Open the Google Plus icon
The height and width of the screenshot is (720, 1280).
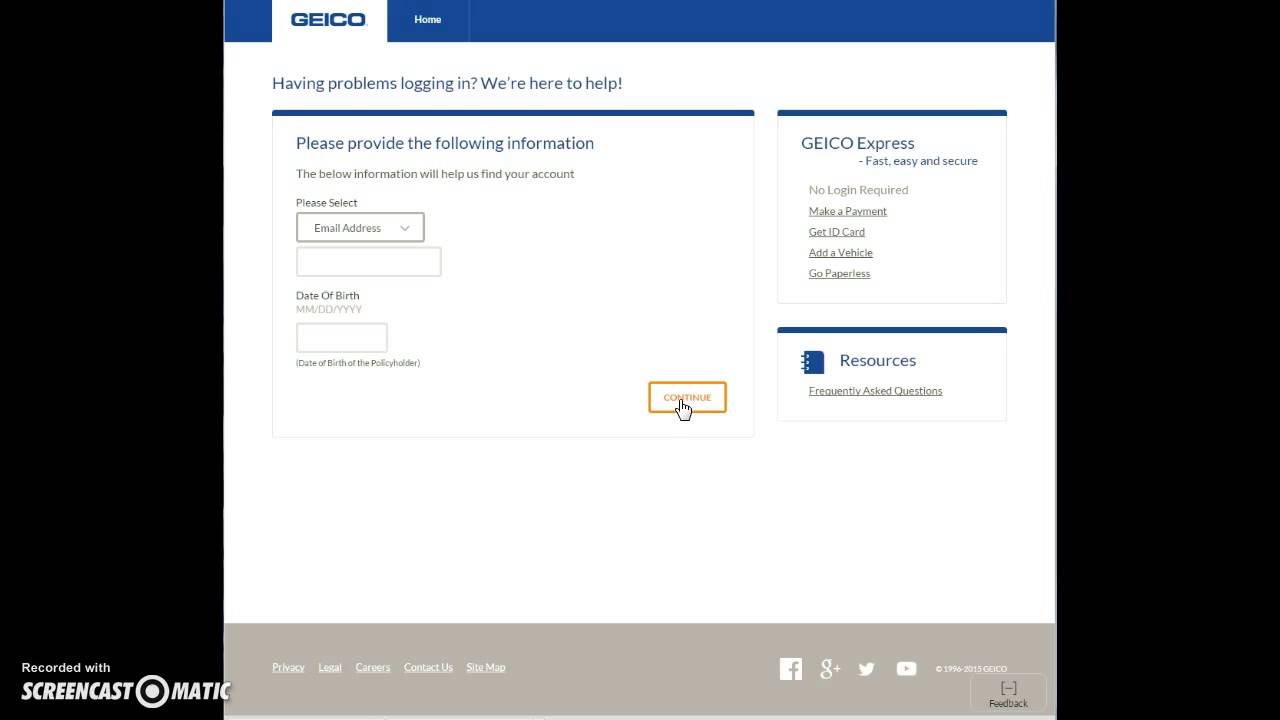pos(830,669)
